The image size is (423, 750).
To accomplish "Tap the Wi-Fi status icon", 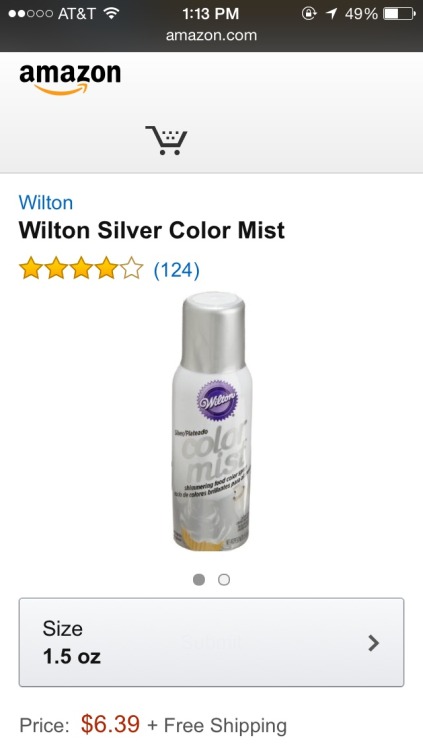I will click(111, 14).
